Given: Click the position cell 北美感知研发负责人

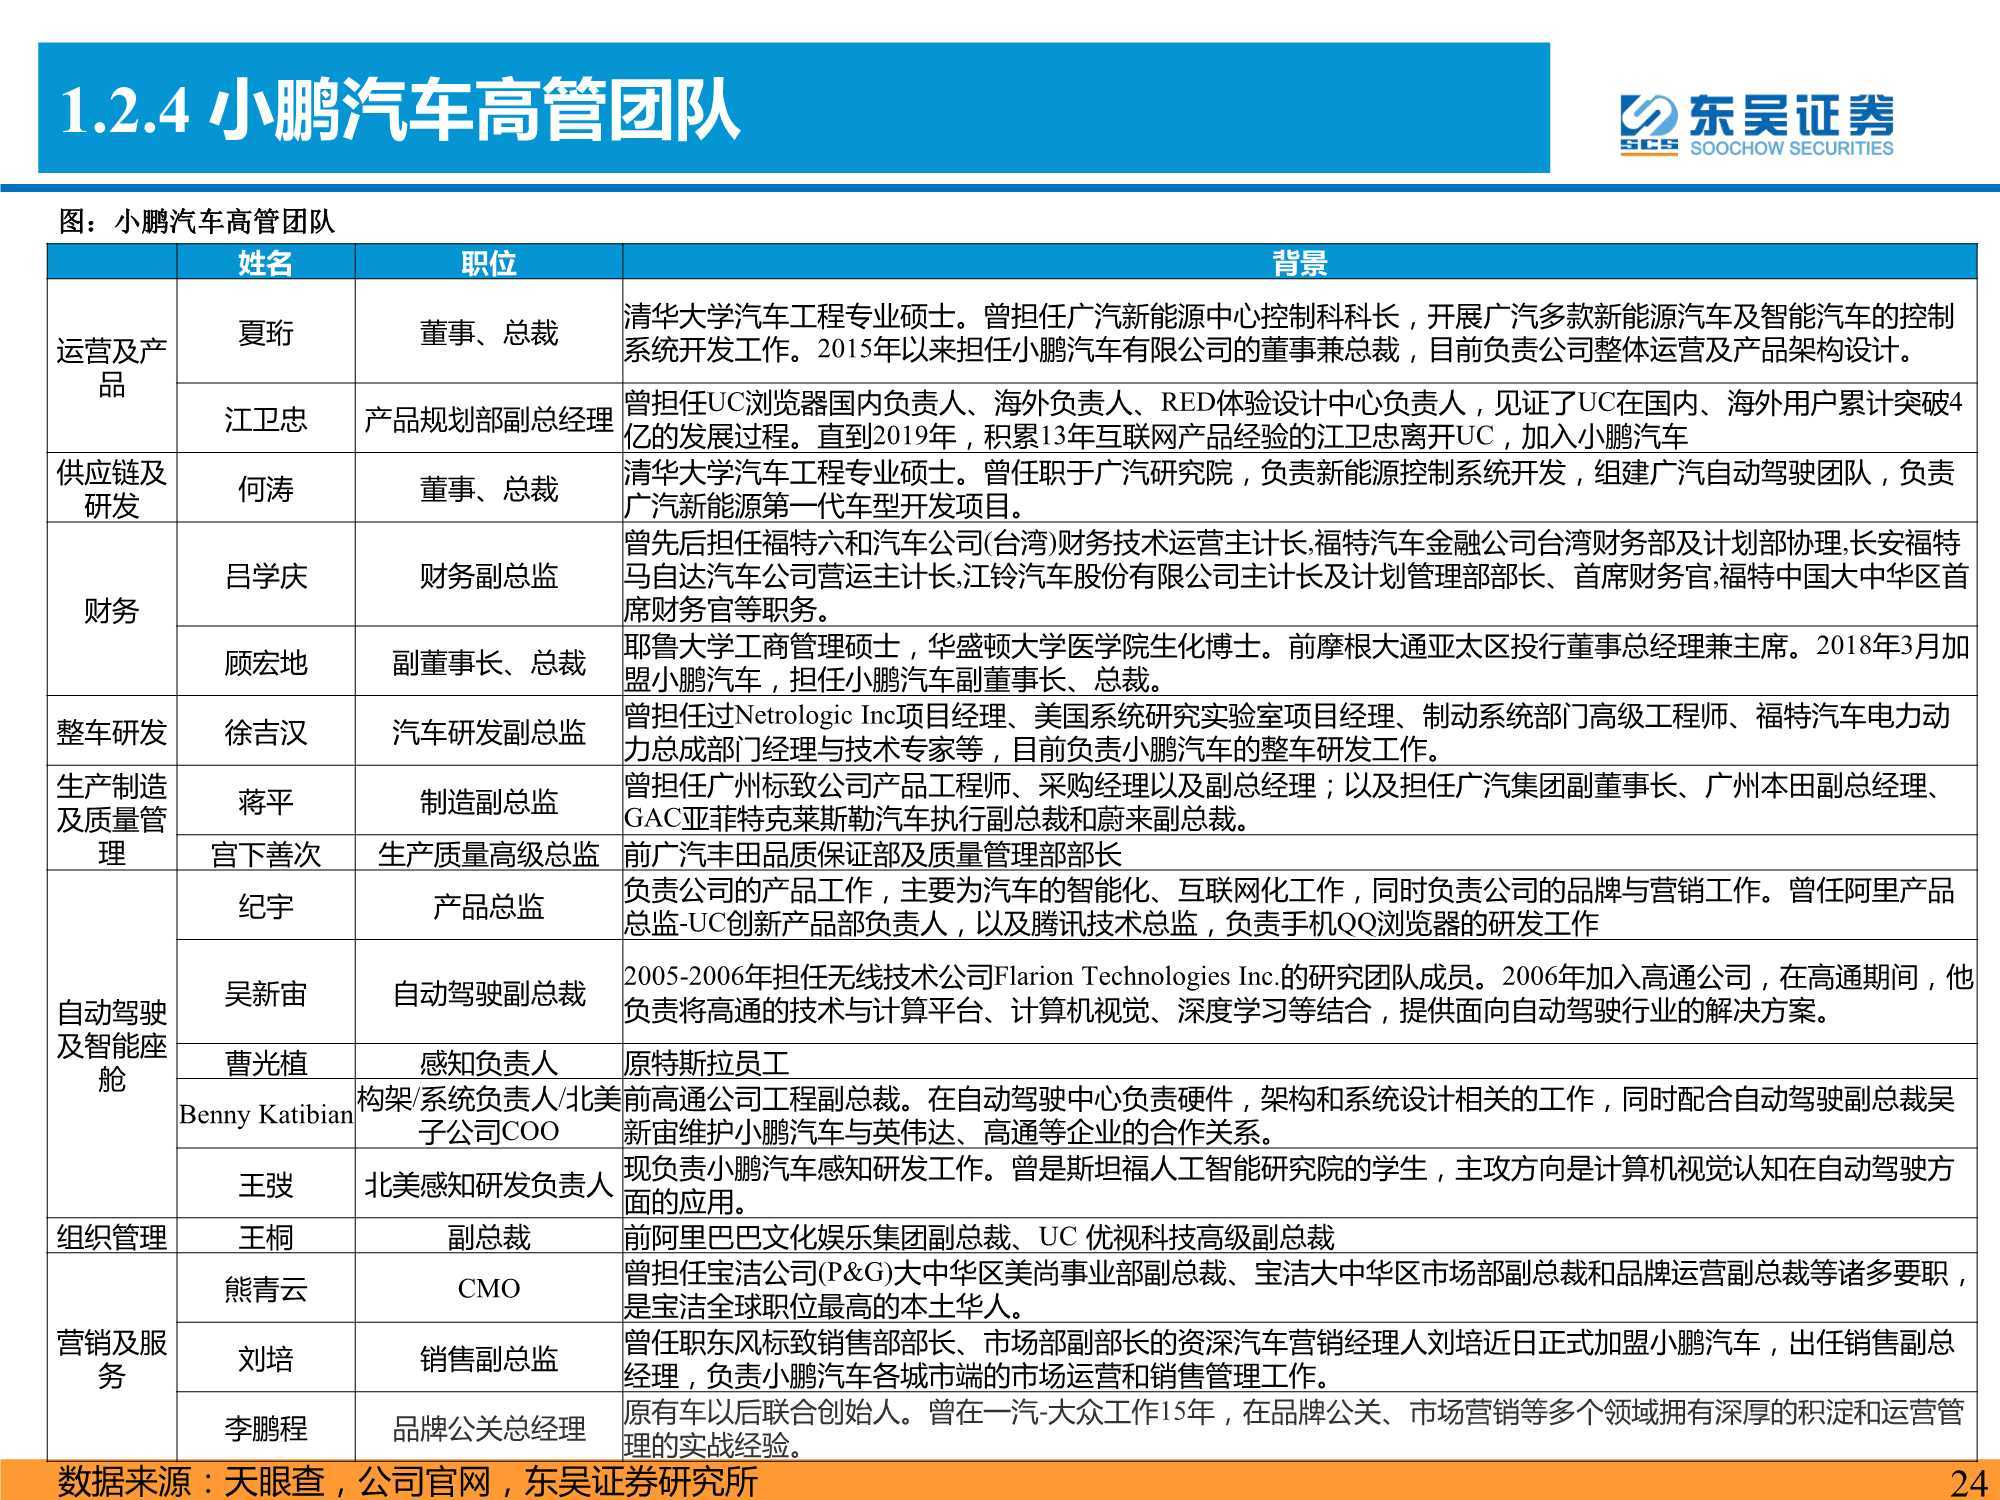Looking at the screenshot, I should pyautogui.click(x=488, y=1184).
